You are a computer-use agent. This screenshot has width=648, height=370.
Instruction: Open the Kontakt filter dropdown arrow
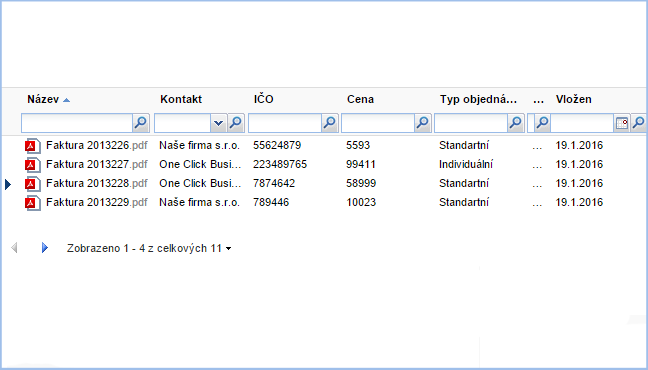[x=218, y=123]
